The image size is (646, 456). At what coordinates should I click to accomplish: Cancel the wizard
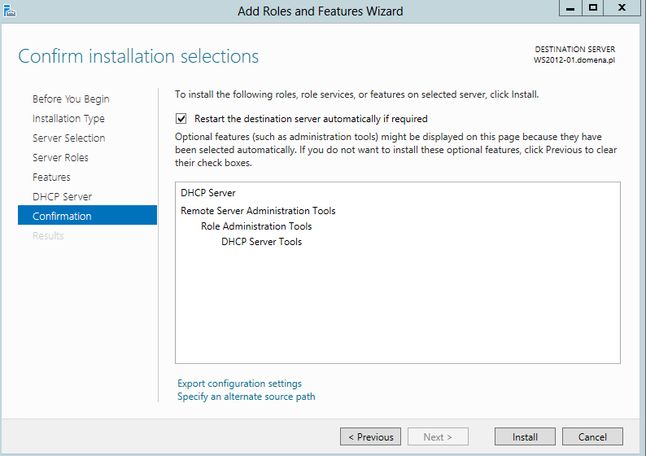[x=592, y=437]
